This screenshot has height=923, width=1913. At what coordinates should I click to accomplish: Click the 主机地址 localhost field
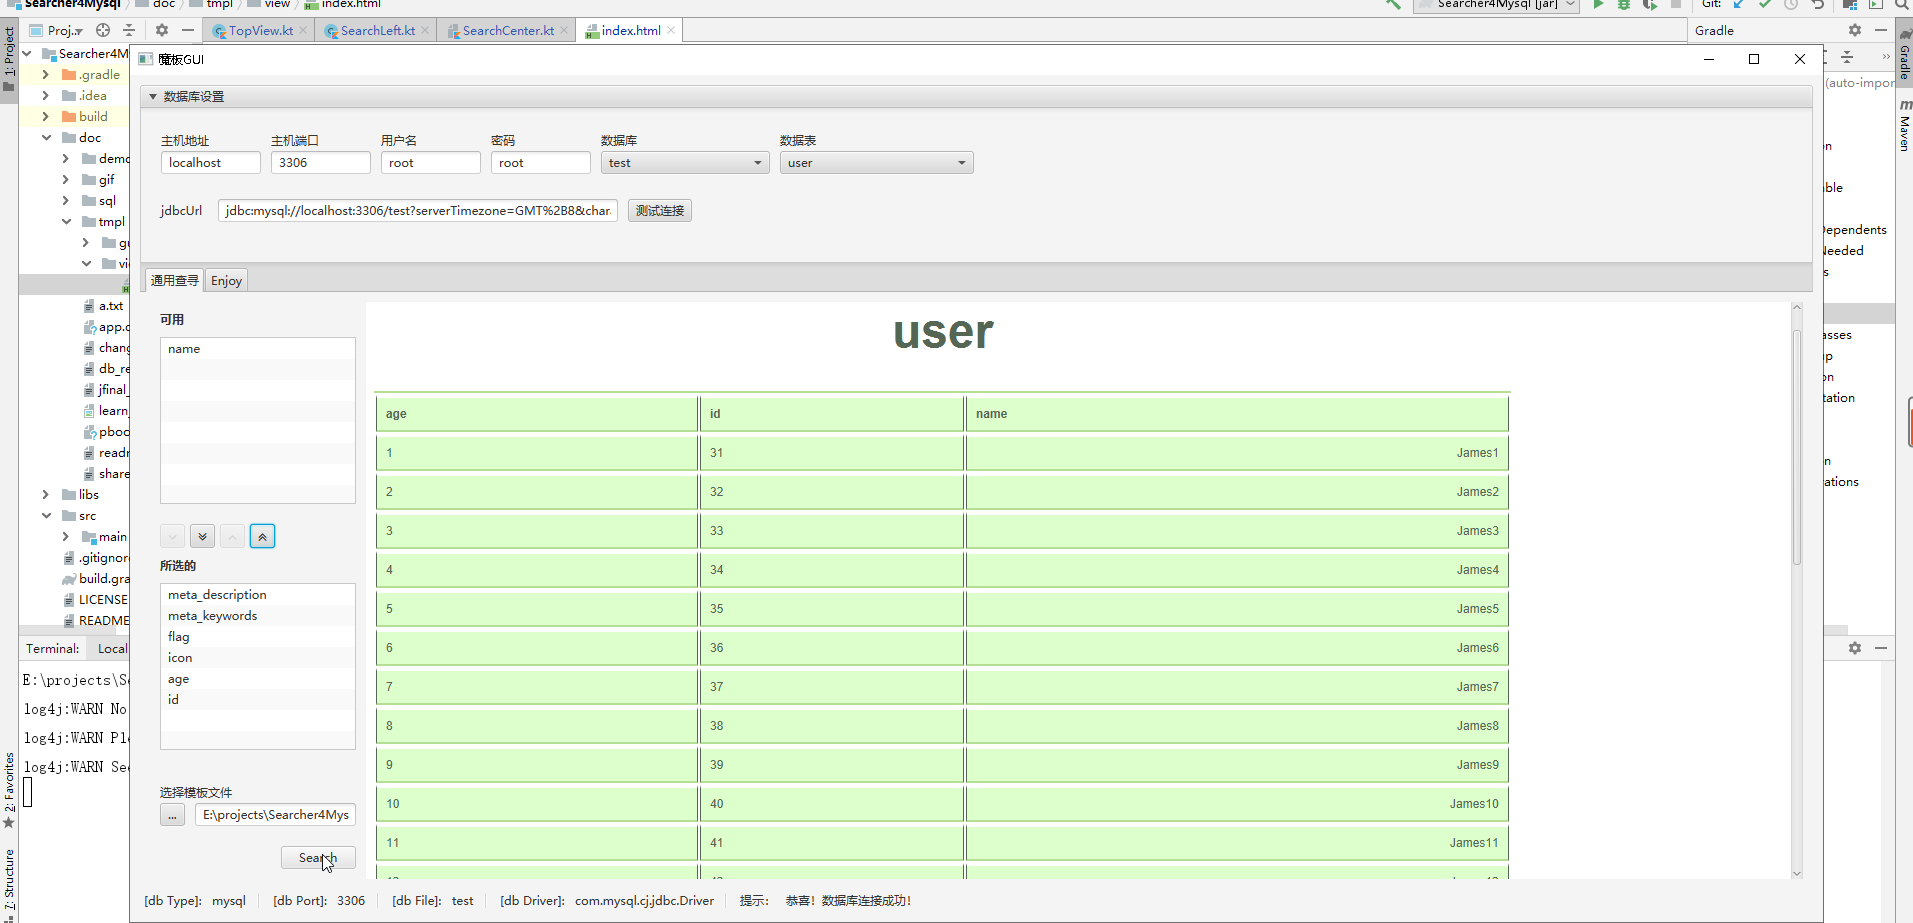click(x=211, y=163)
